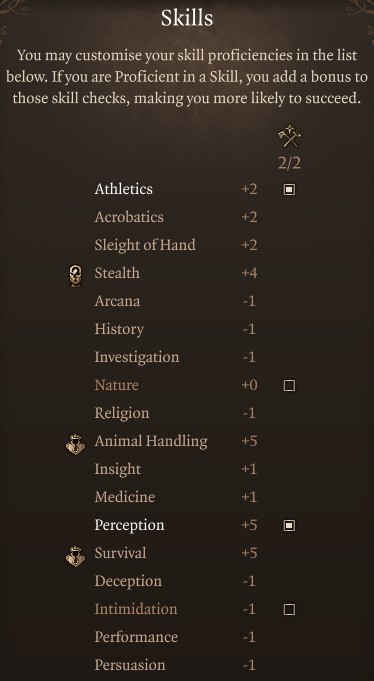Select the Insight skill entry
This screenshot has width=374, height=681.
coord(118,469)
